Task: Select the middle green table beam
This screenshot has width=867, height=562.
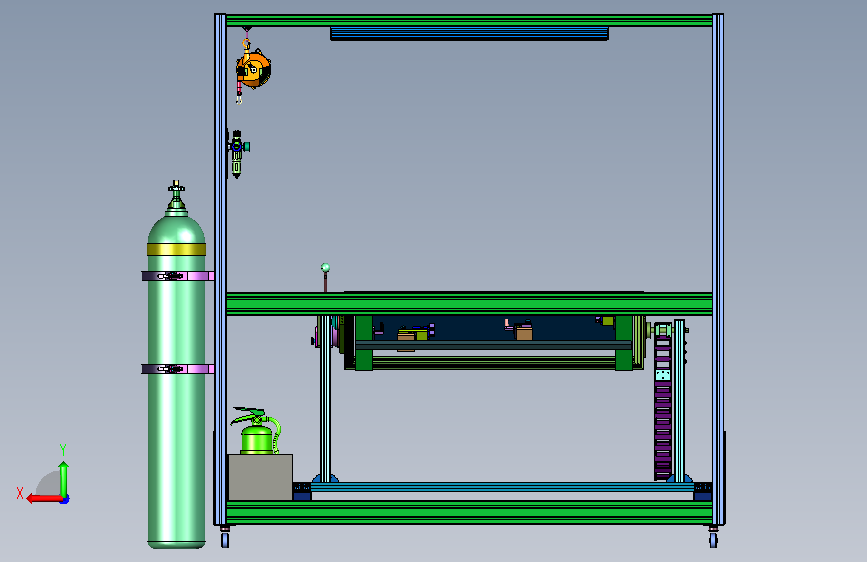Action: point(469,304)
